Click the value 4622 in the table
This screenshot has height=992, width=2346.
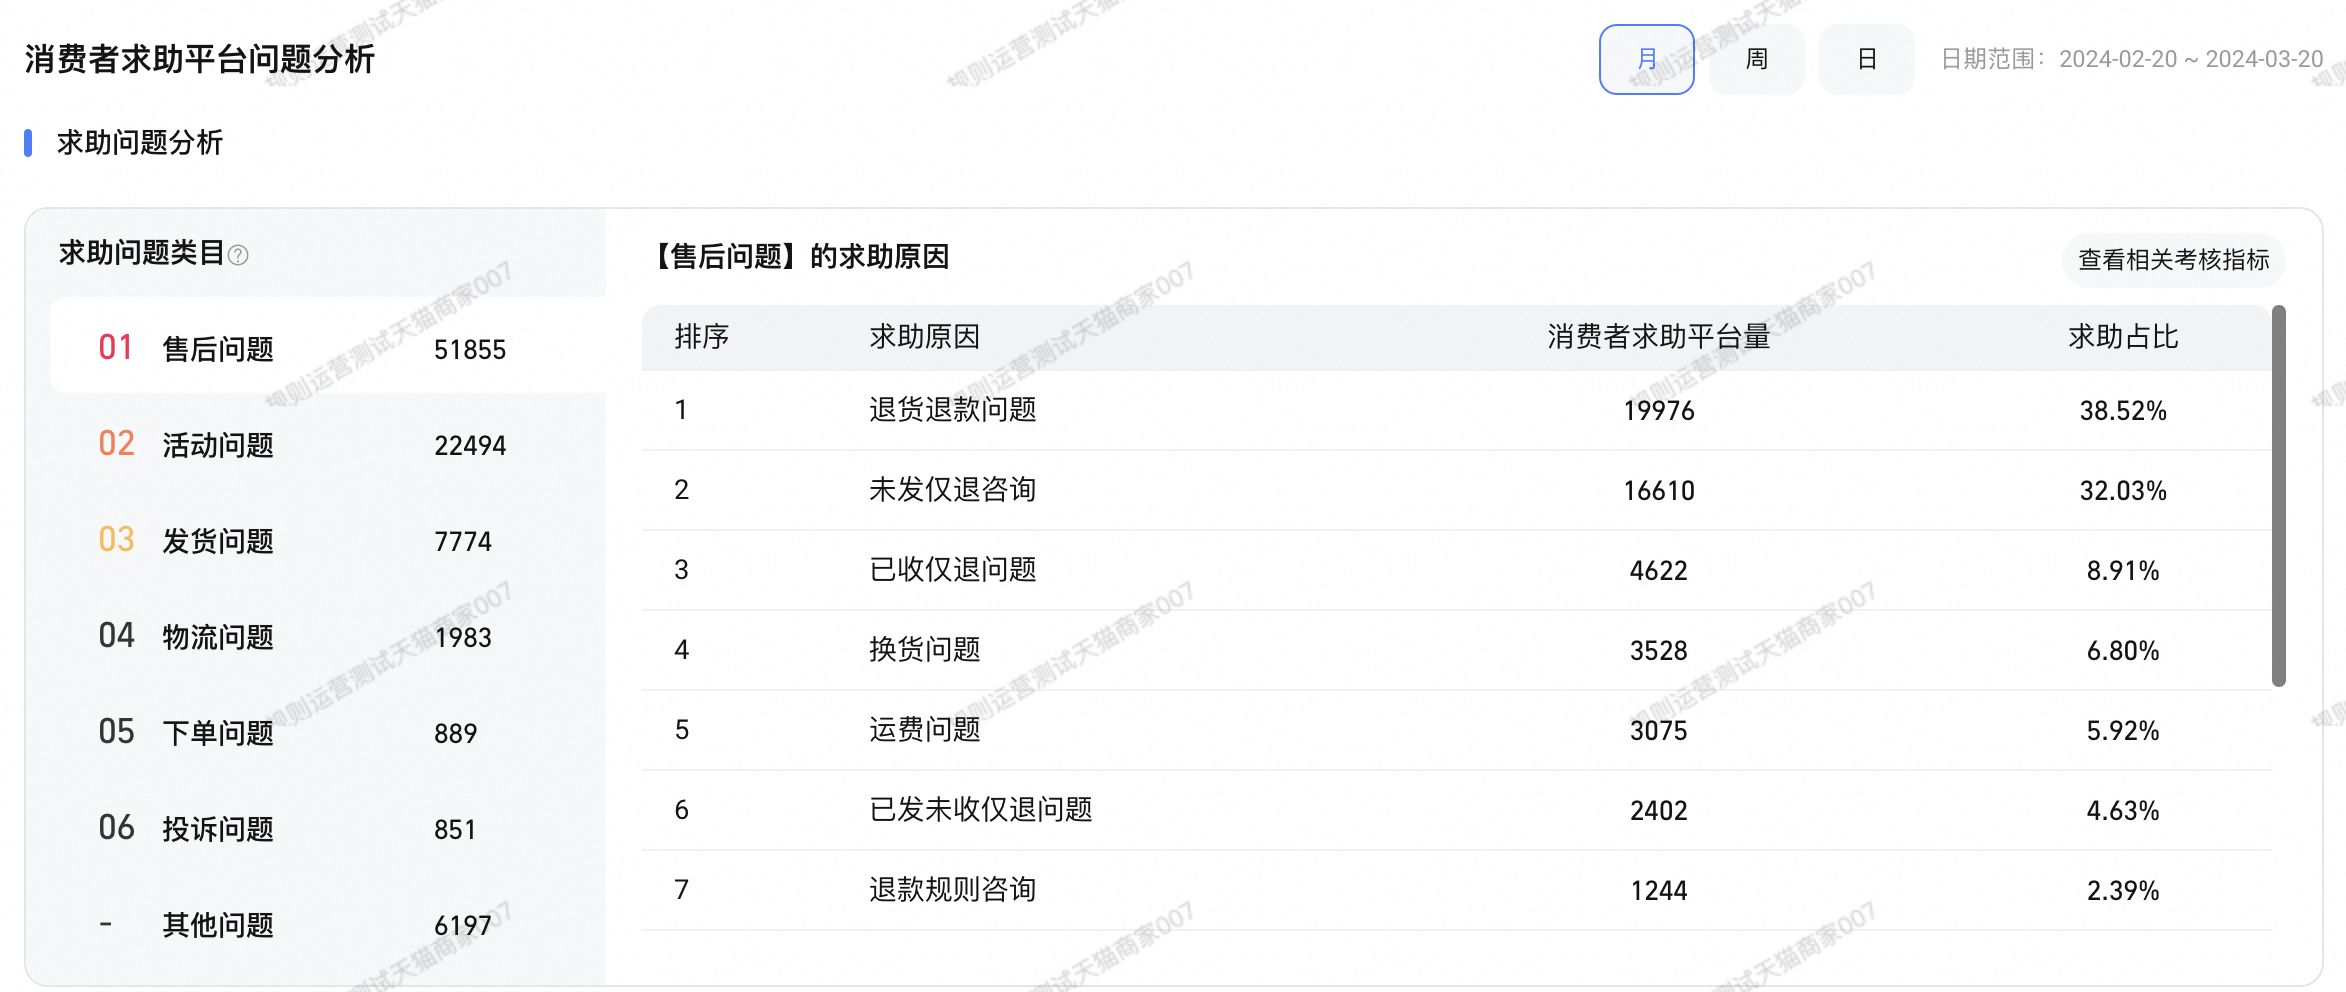1658,571
